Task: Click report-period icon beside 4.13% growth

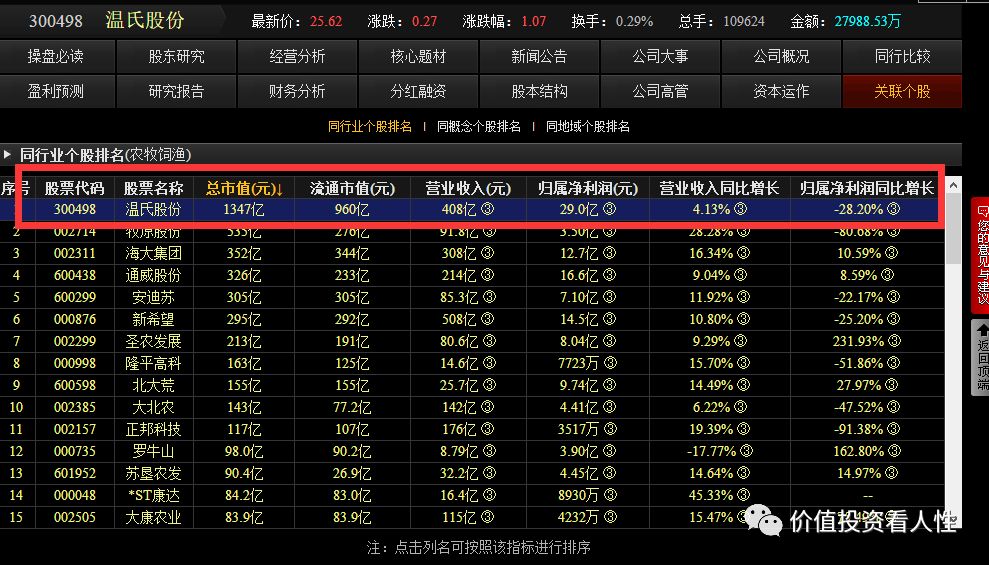Action: [x=740, y=209]
